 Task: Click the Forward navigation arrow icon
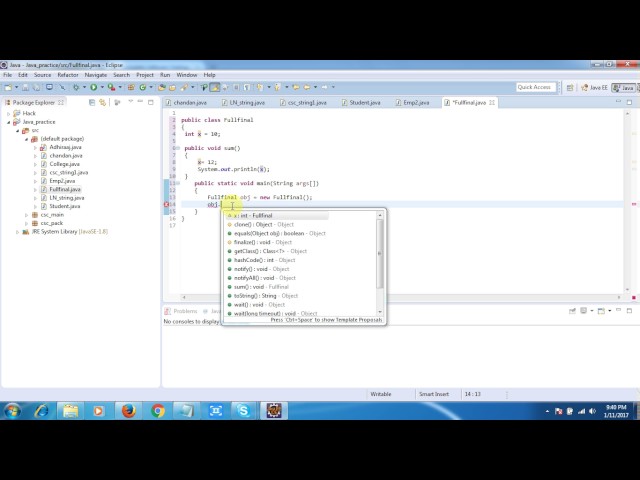pyautogui.click(x=324, y=87)
